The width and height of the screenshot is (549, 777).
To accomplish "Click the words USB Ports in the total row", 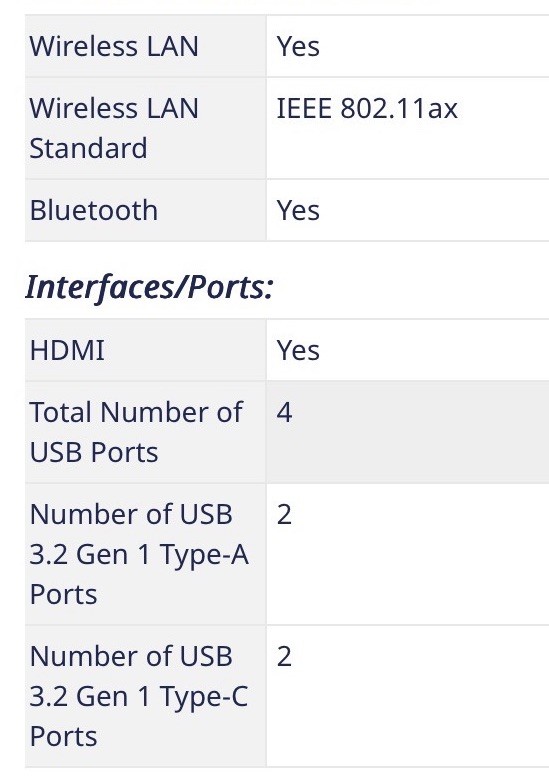I will click(94, 452).
